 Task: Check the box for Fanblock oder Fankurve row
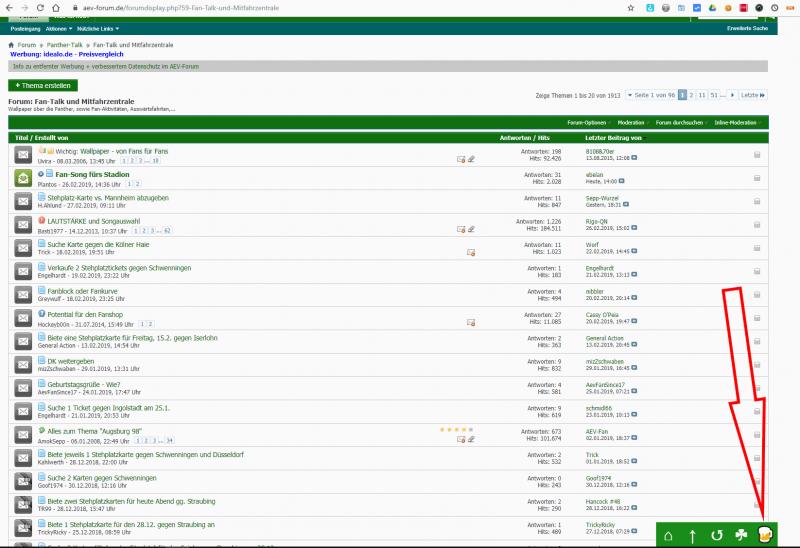pos(757,292)
